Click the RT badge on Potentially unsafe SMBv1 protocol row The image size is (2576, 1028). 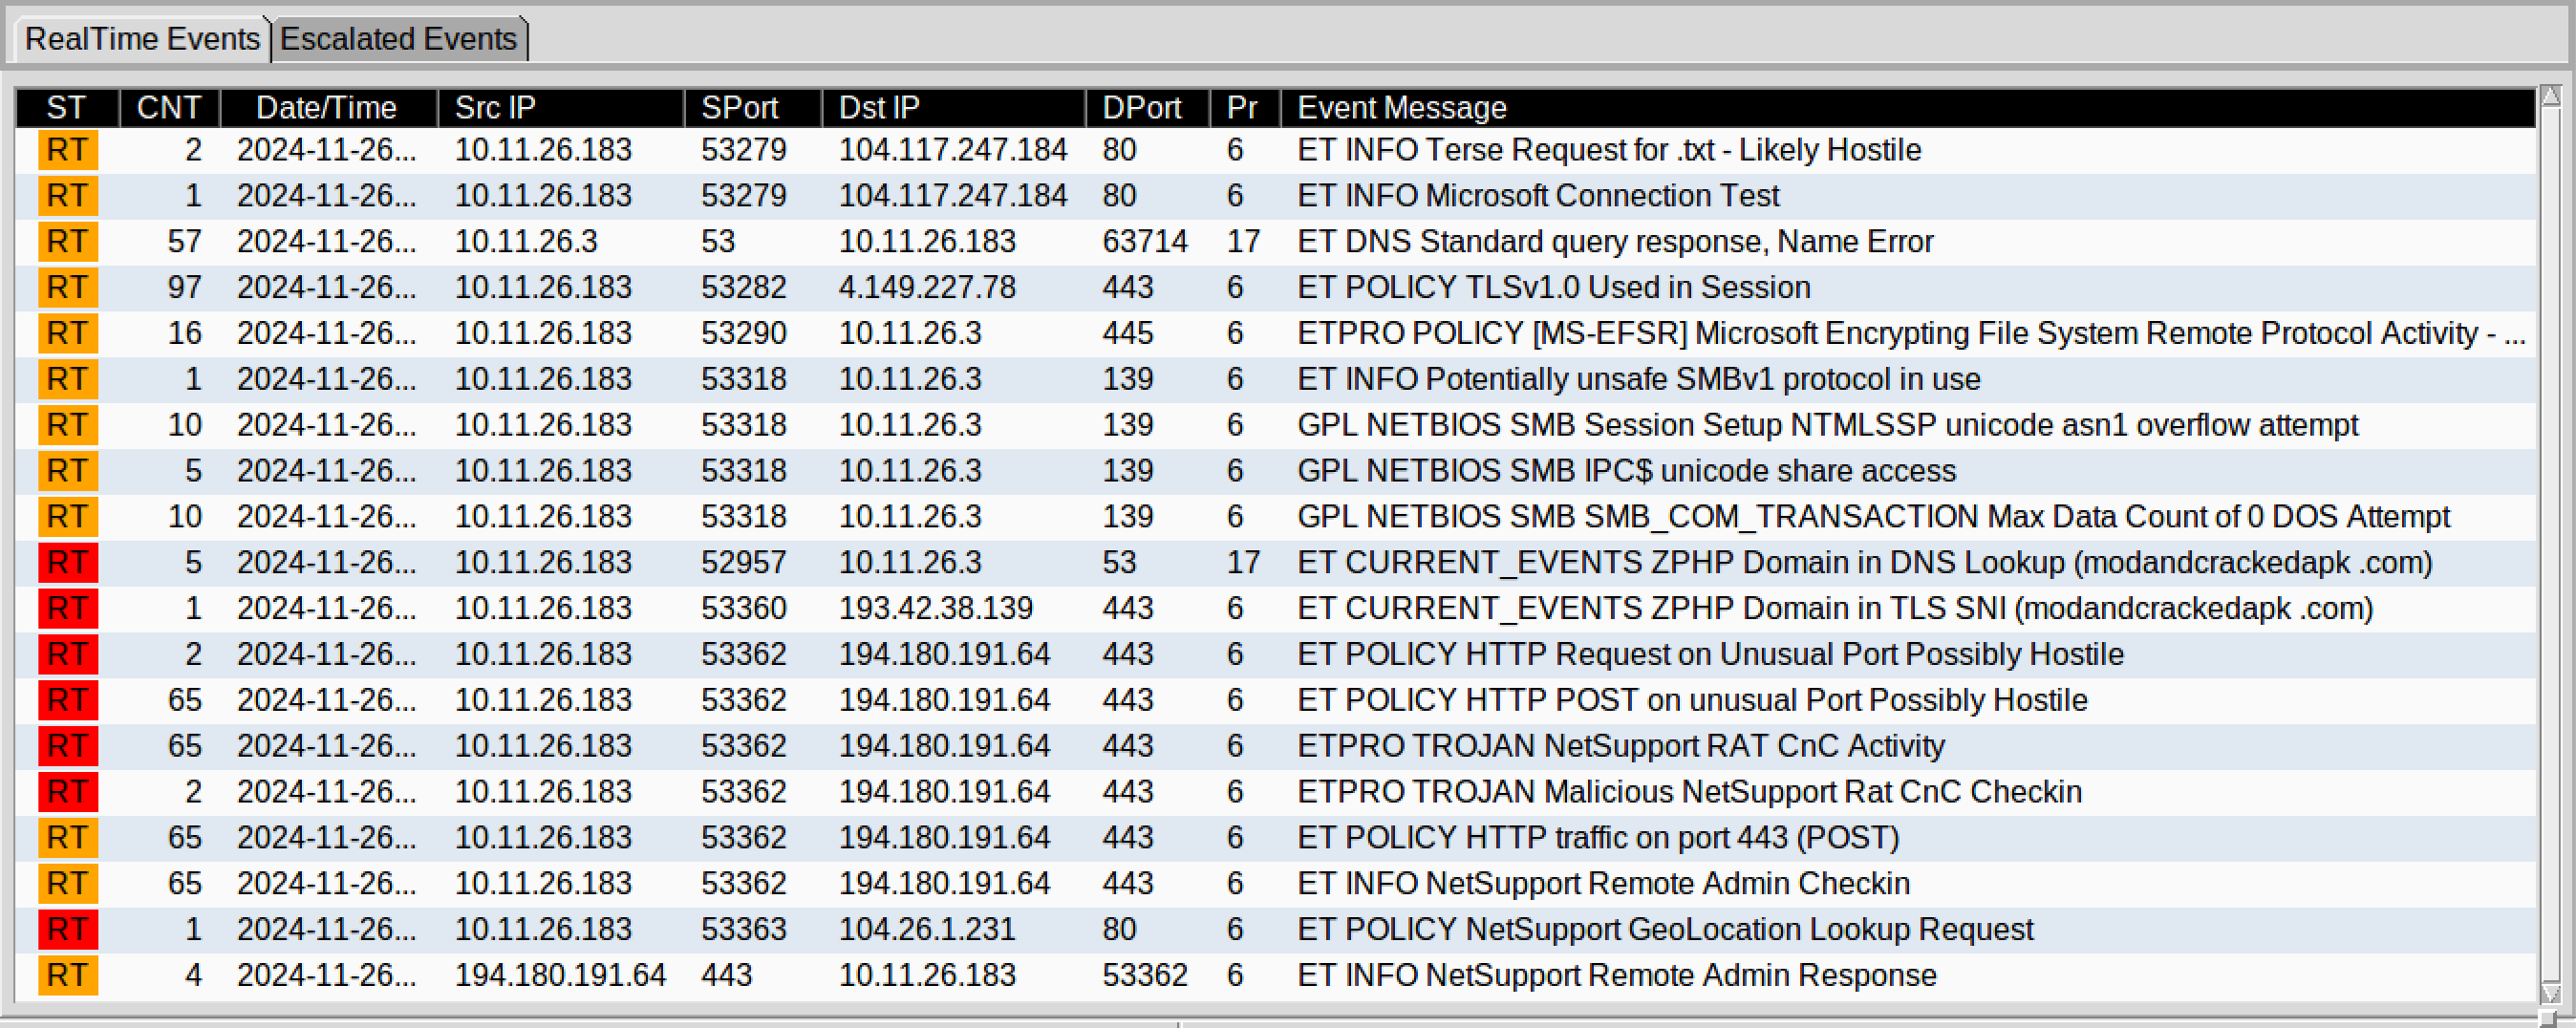(67, 379)
